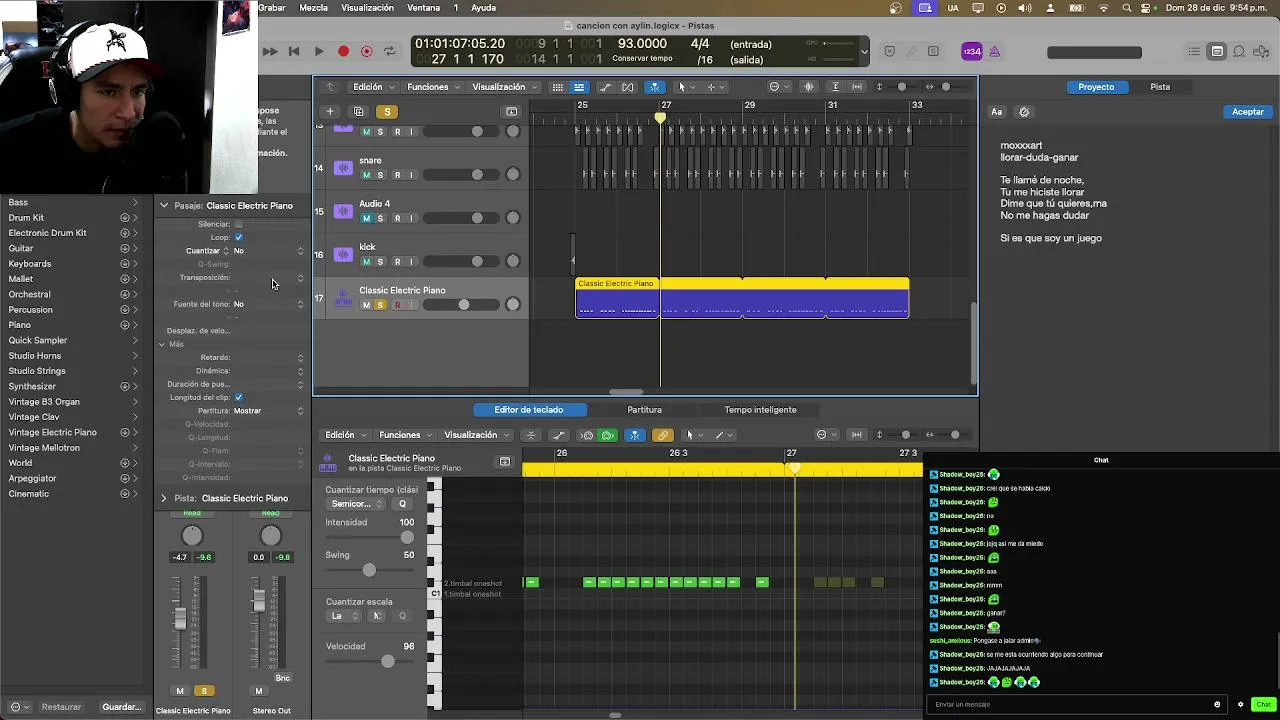Collapse the Pasaje region inspector
Screen dimensions: 1280x720
[x=164, y=206]
